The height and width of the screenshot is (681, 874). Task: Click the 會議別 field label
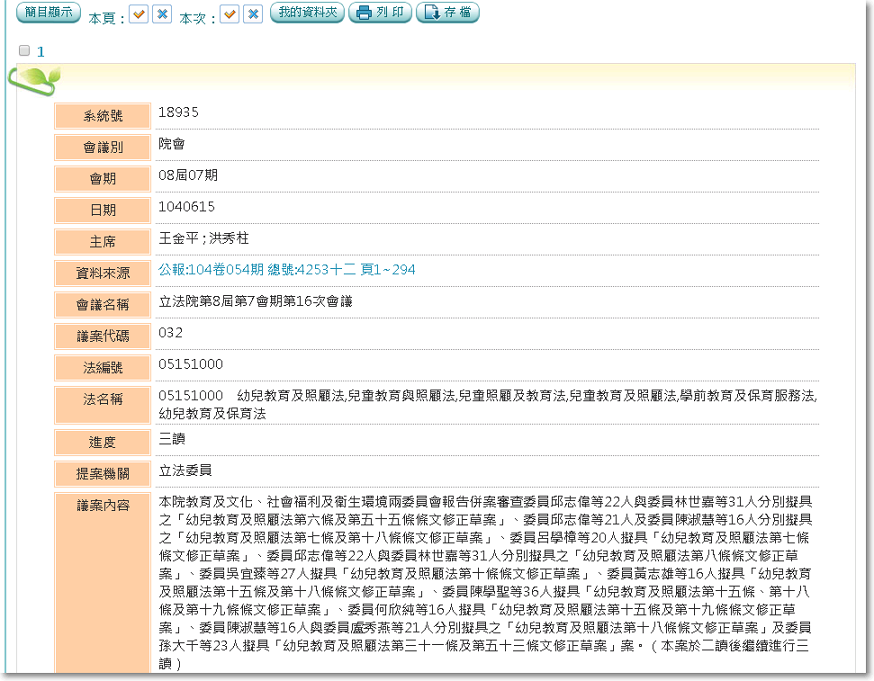[103, 148]
